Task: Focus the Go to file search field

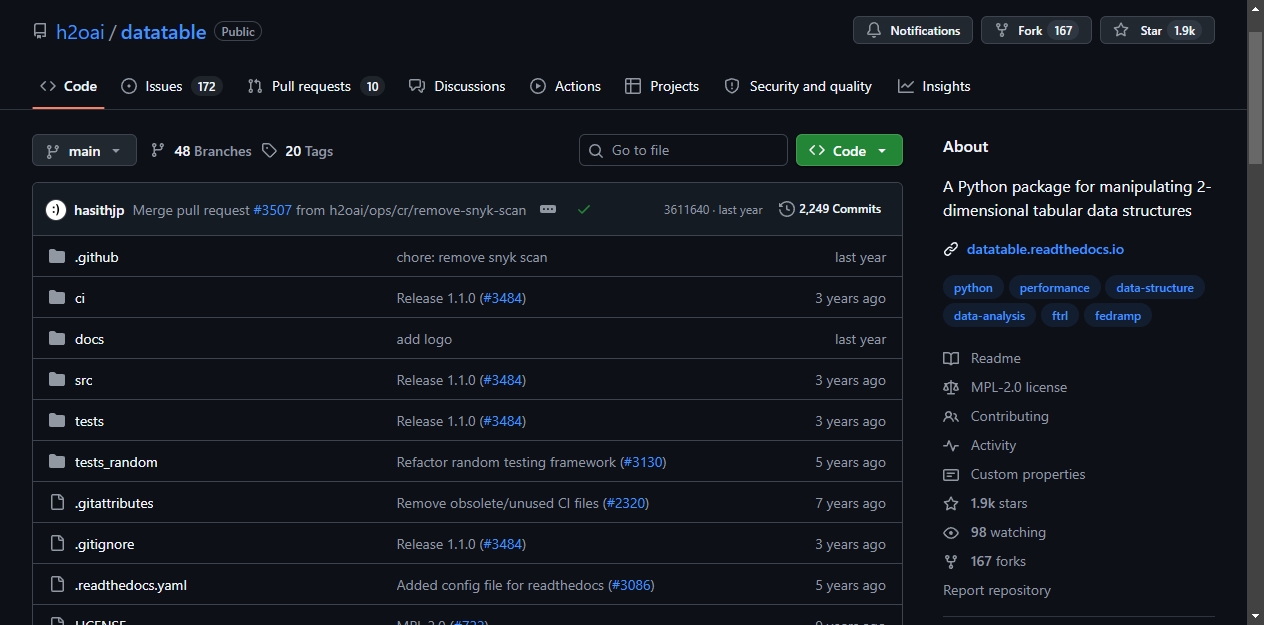Action: [x=683, y=150]
